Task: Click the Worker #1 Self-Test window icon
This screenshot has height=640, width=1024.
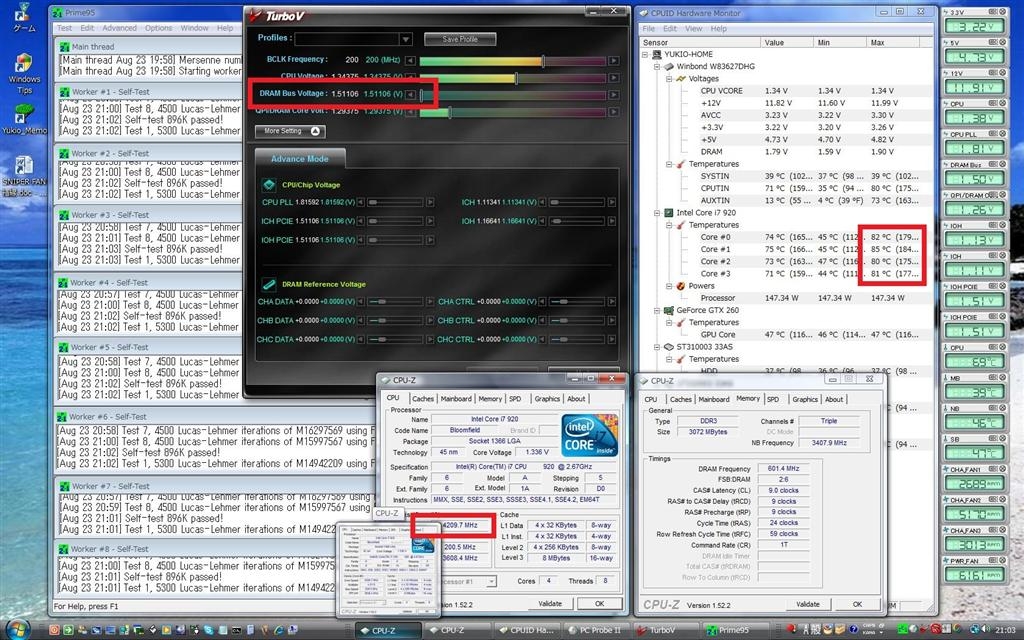Action: click(x=64, y=92)
